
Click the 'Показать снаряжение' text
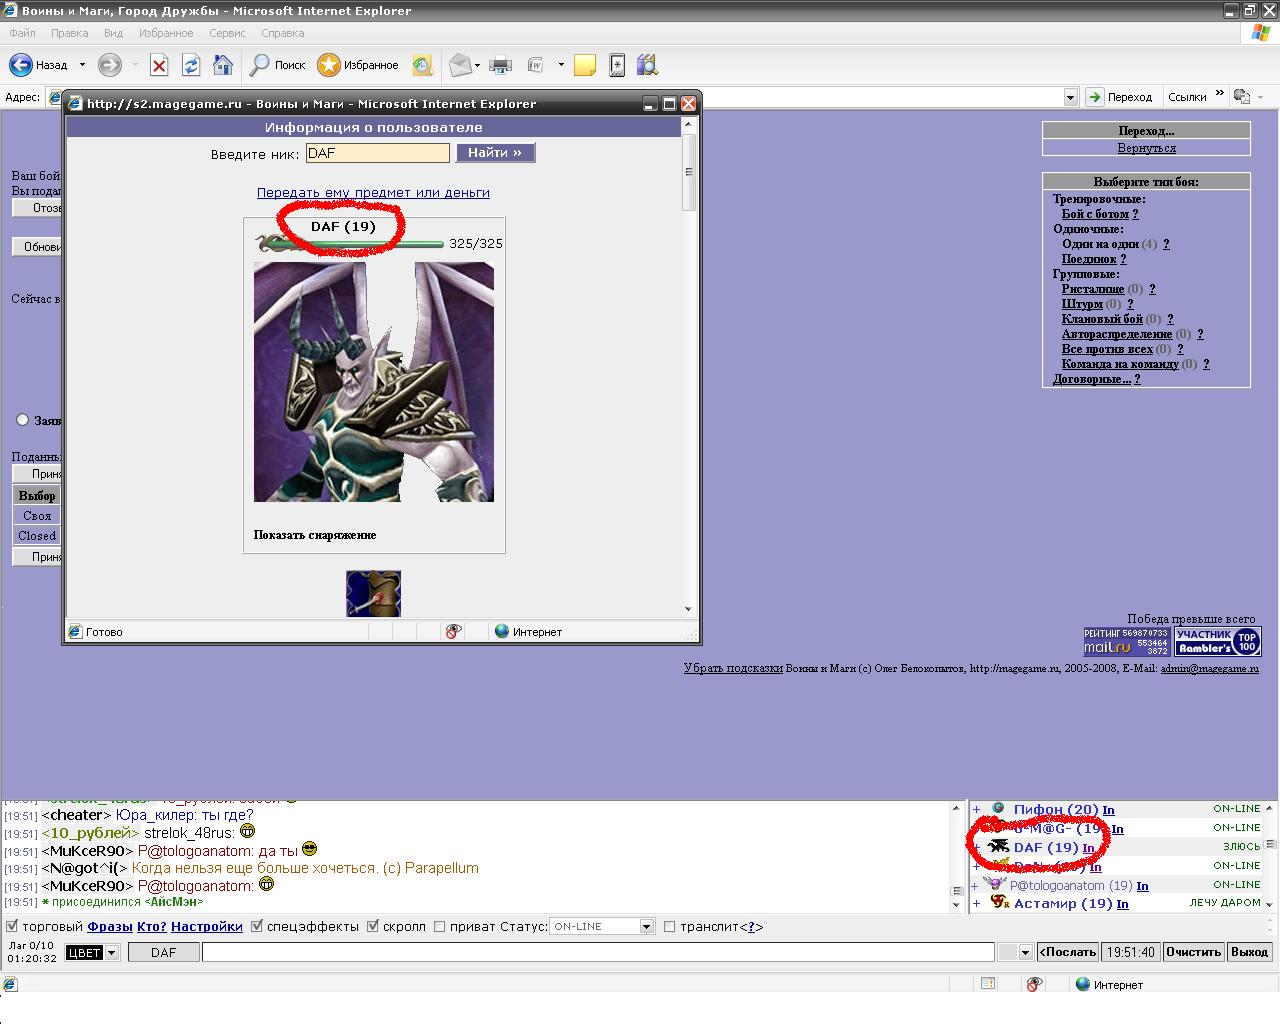[315, 535]
